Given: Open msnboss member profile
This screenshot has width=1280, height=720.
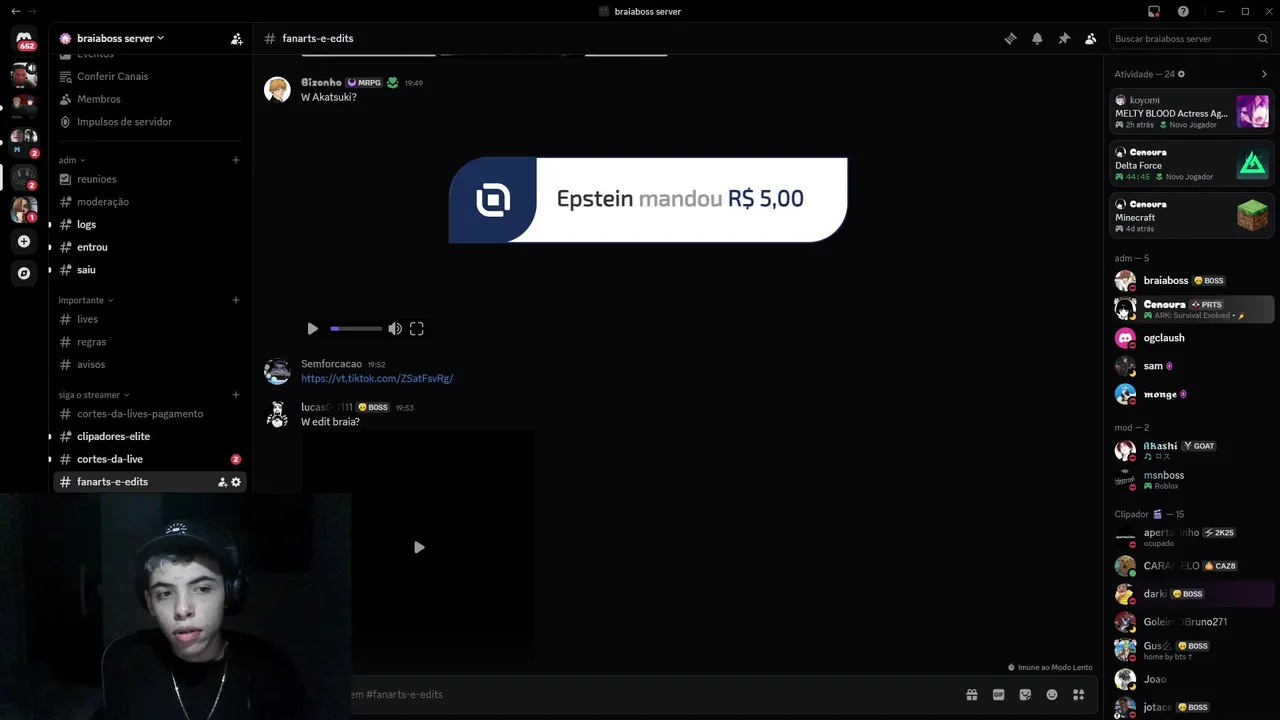Looking at the screenshot, I should (1191, 480).
